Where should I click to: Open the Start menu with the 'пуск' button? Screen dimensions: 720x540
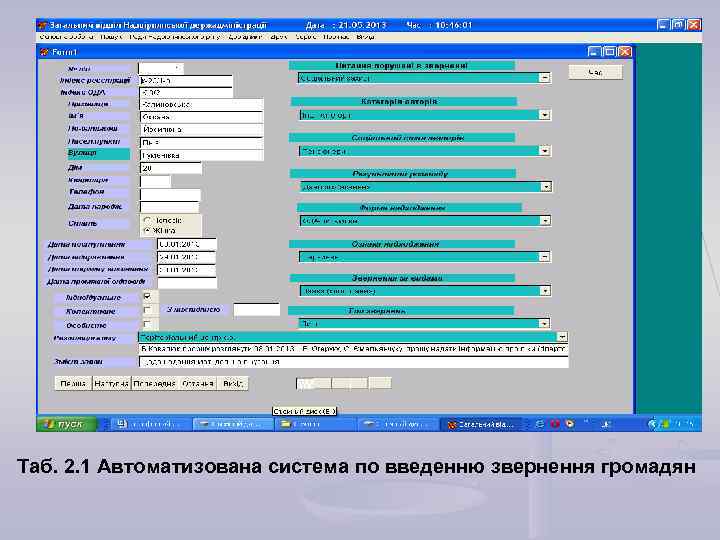click(x=67, y=424)
